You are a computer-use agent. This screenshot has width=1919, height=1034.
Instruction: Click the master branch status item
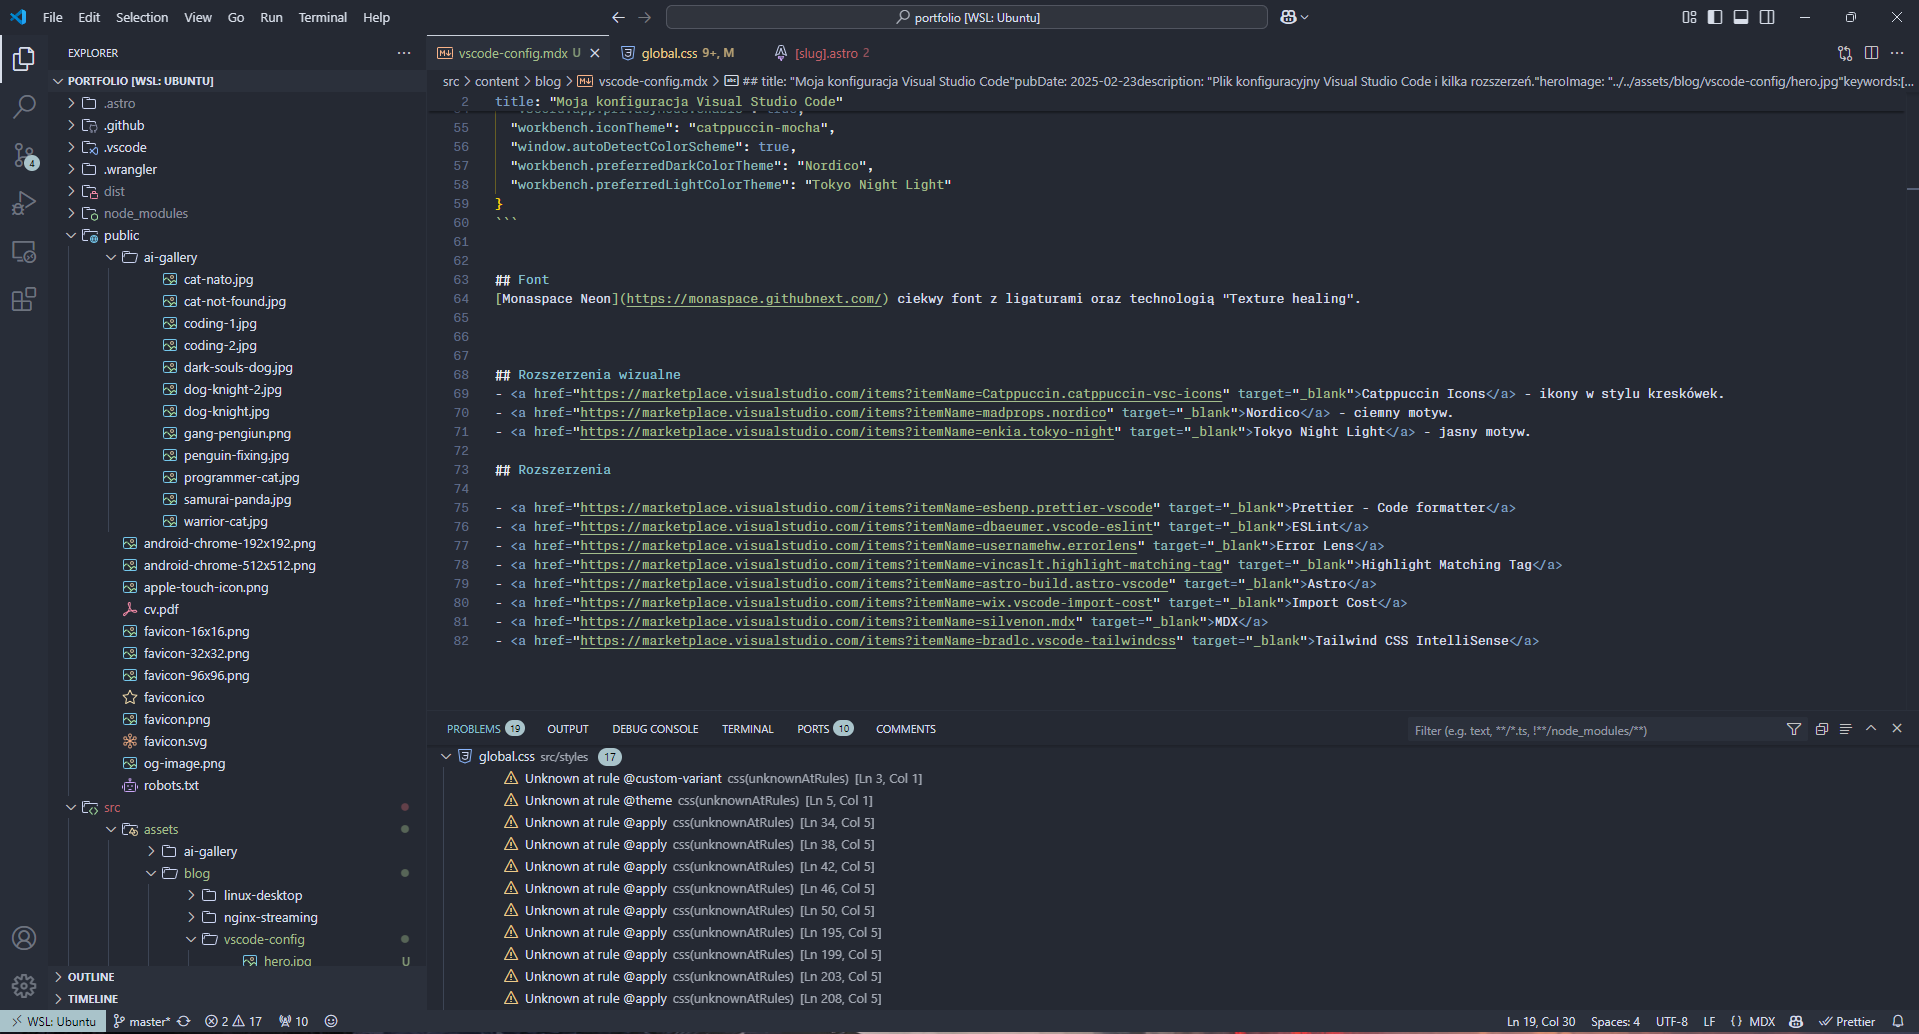pyautogui.click(x=142, y=1021)
